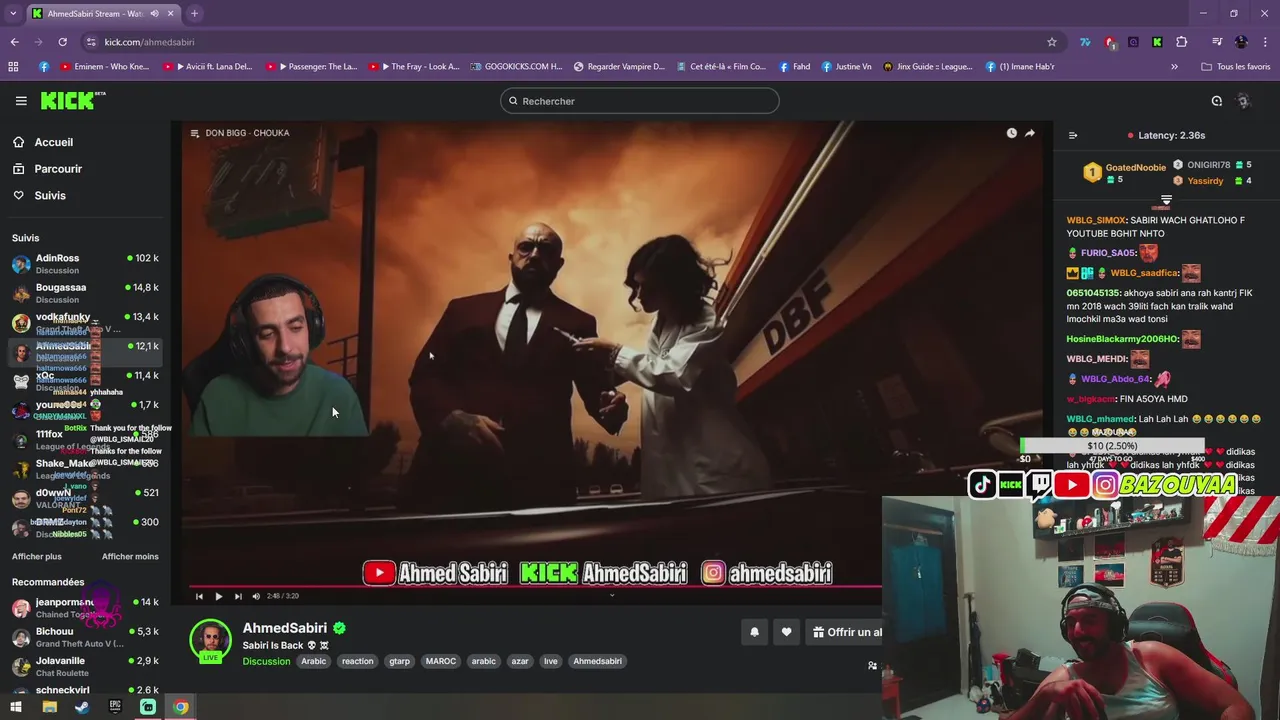
Task: Open AdinRoss followed channel
Action: click(x=85, y=264)
